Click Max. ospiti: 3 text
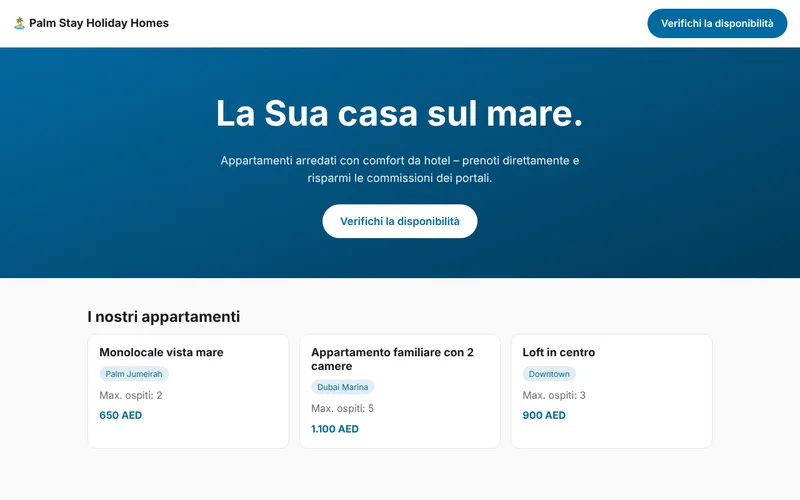Screen dimensions: 800x500 pyautogui.click(x=554, y=395)
